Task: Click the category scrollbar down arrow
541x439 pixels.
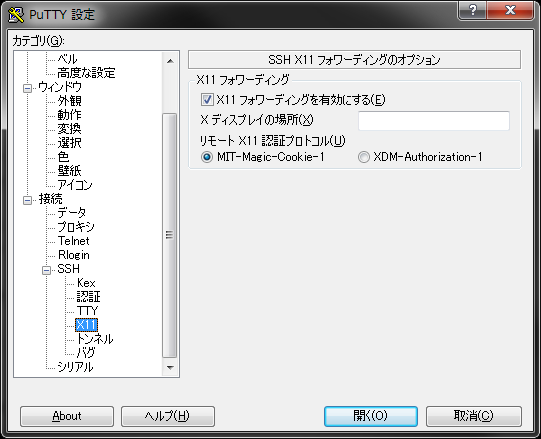Action: (x=170, y=368)
